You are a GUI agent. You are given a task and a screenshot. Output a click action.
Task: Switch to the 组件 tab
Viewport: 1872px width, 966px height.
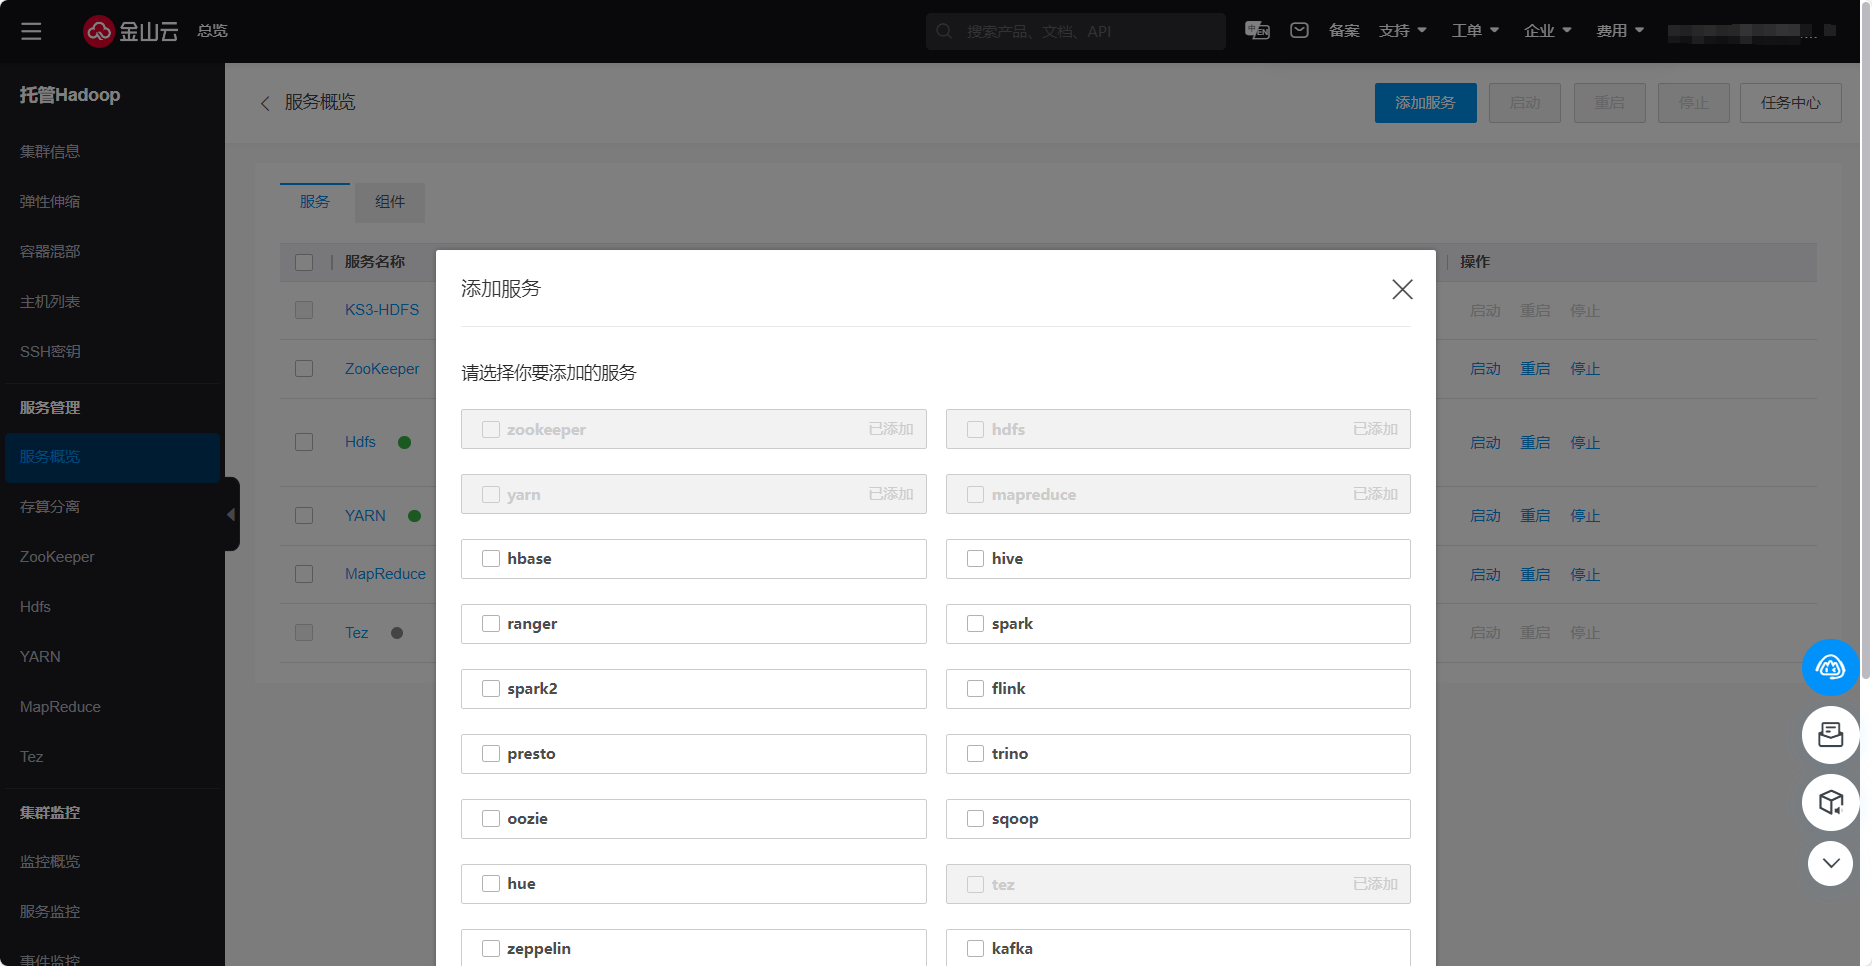tap(390, 202)
